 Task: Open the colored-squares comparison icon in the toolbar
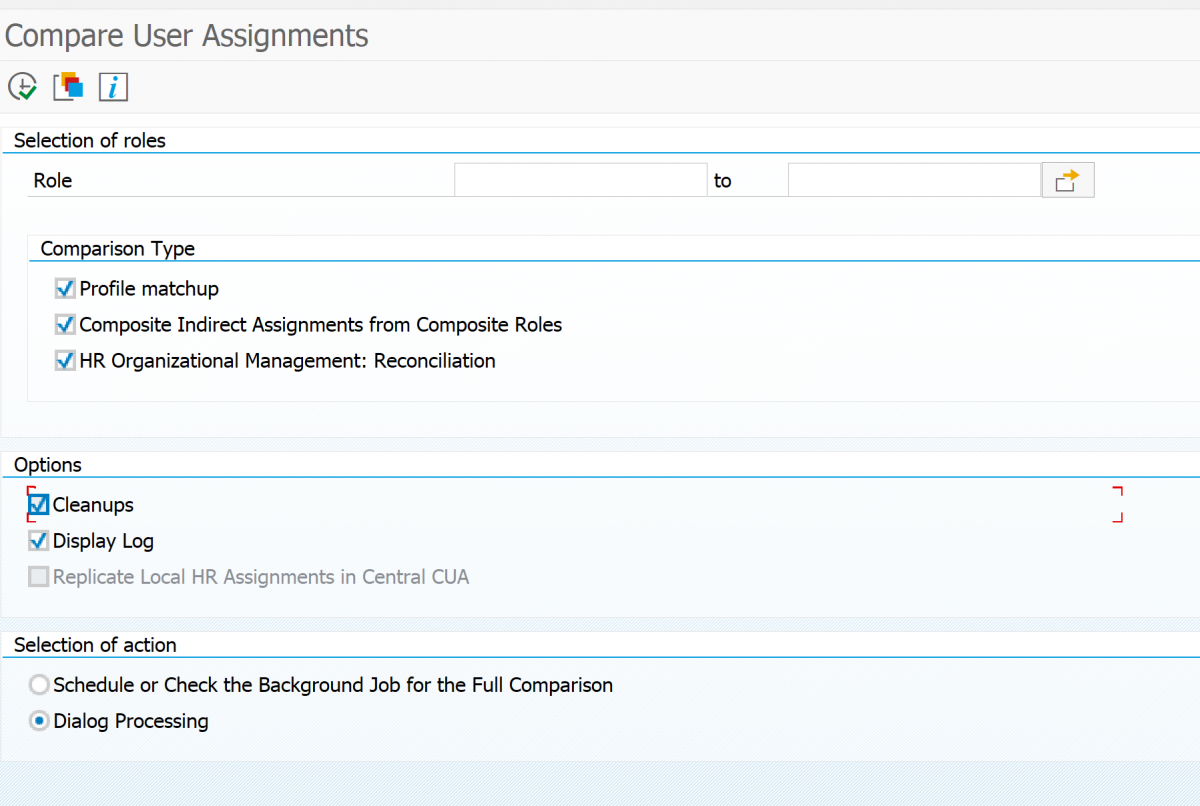67,87
